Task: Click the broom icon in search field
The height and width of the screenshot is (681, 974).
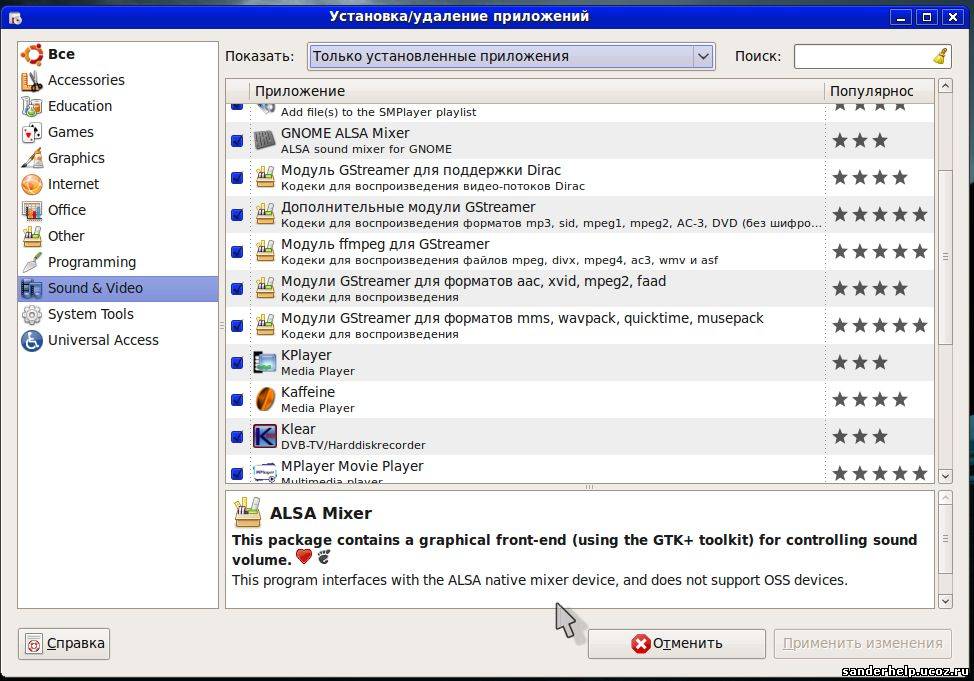Action: [939, 56]
